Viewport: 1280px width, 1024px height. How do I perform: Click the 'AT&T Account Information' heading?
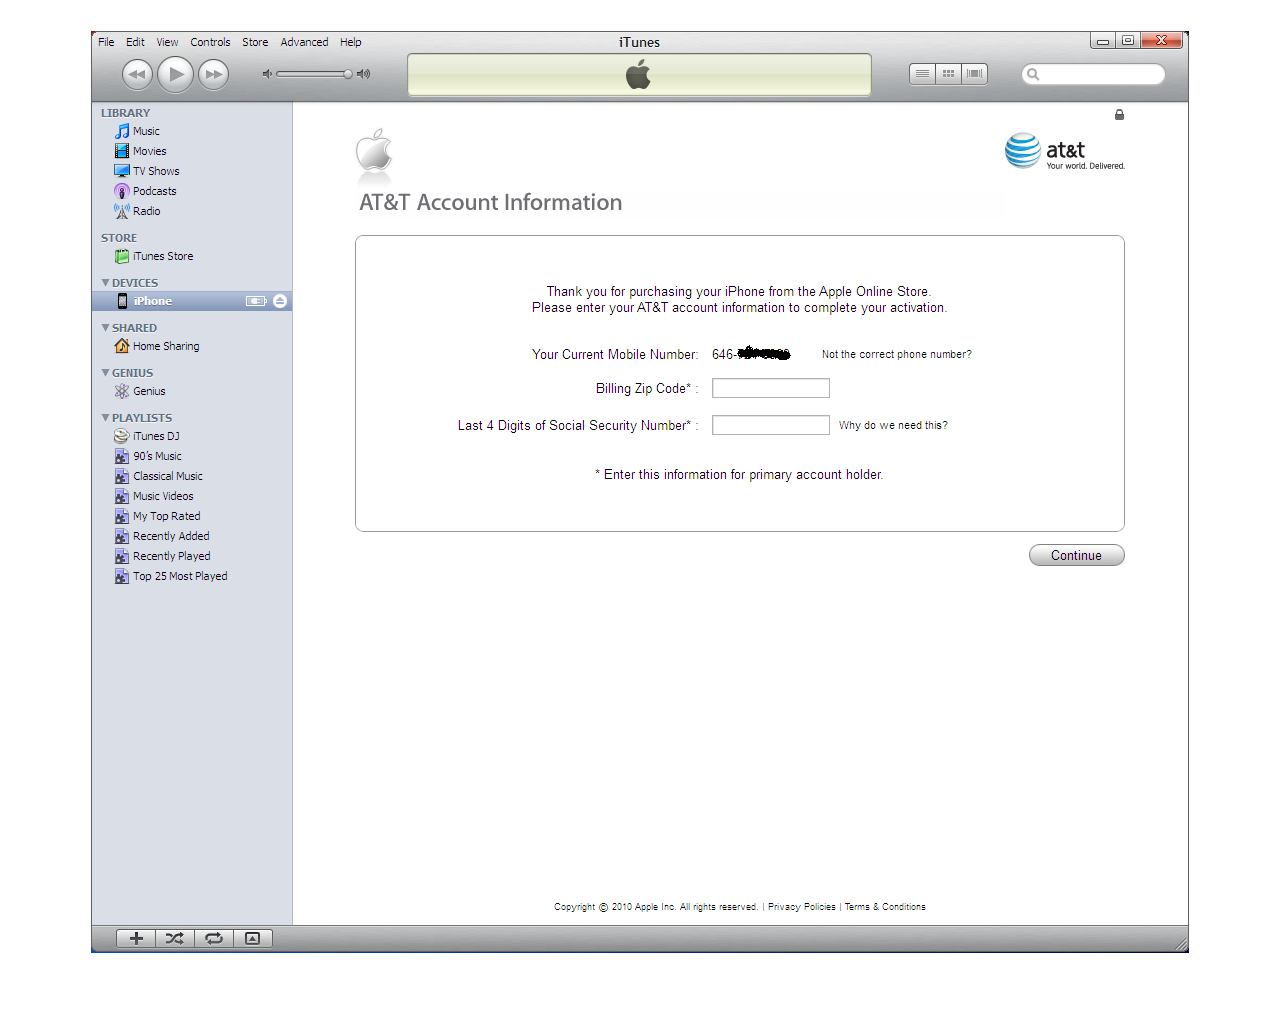pyautogui.click(x=491, y=202)
